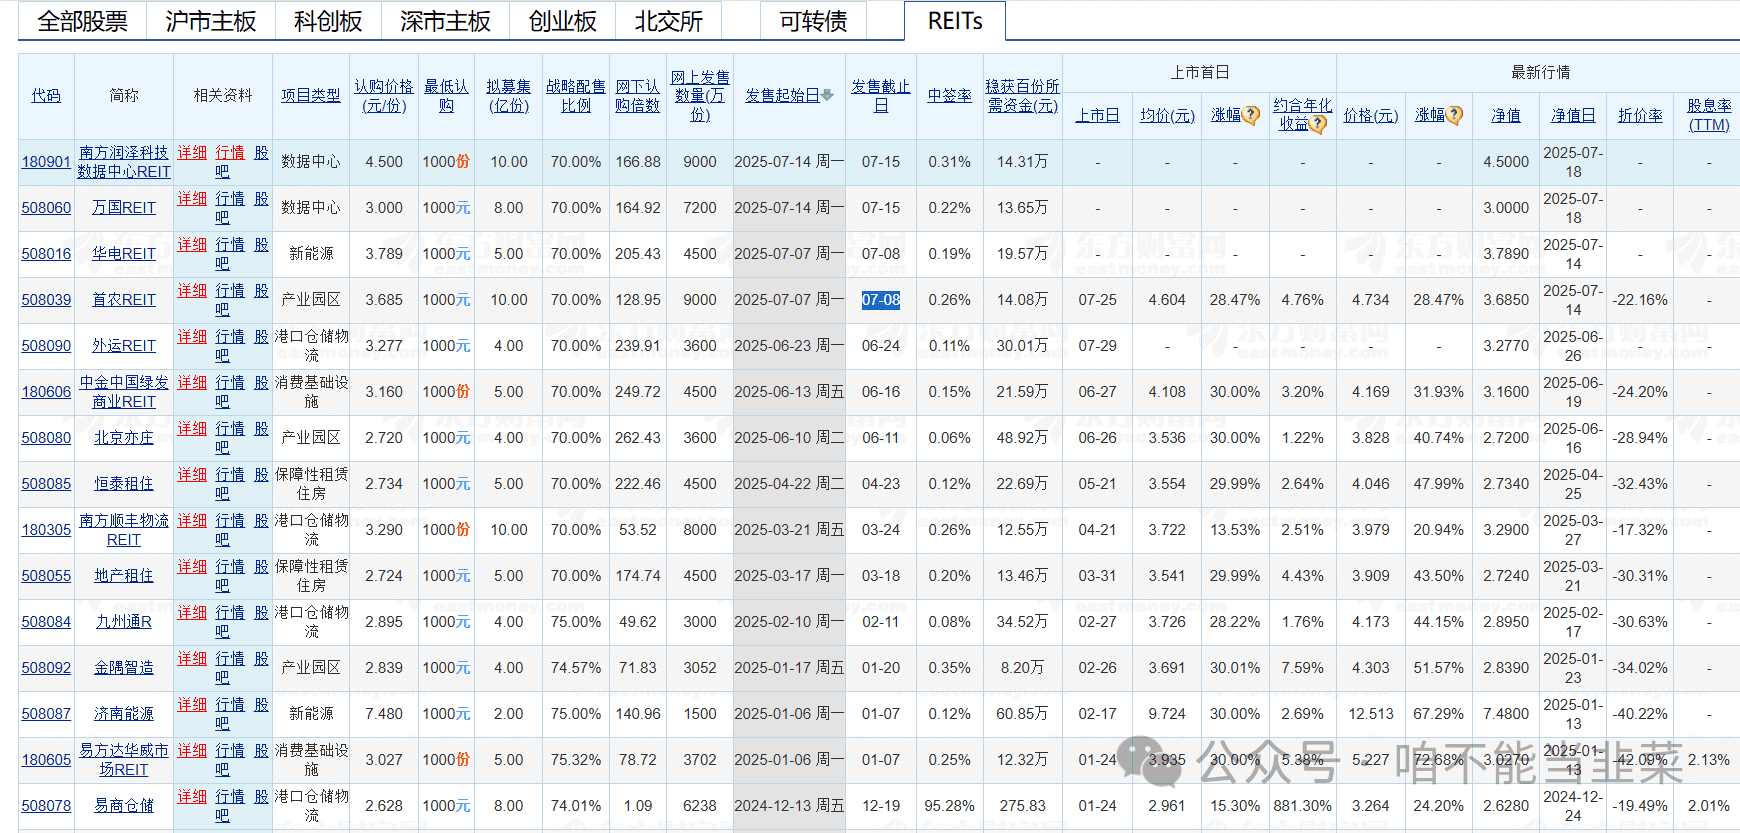Image resolution: width=1740 pixels, height=833 pixels.
Task: Open 中金中国绿发商业REIT name link
Action: point(124,392)
